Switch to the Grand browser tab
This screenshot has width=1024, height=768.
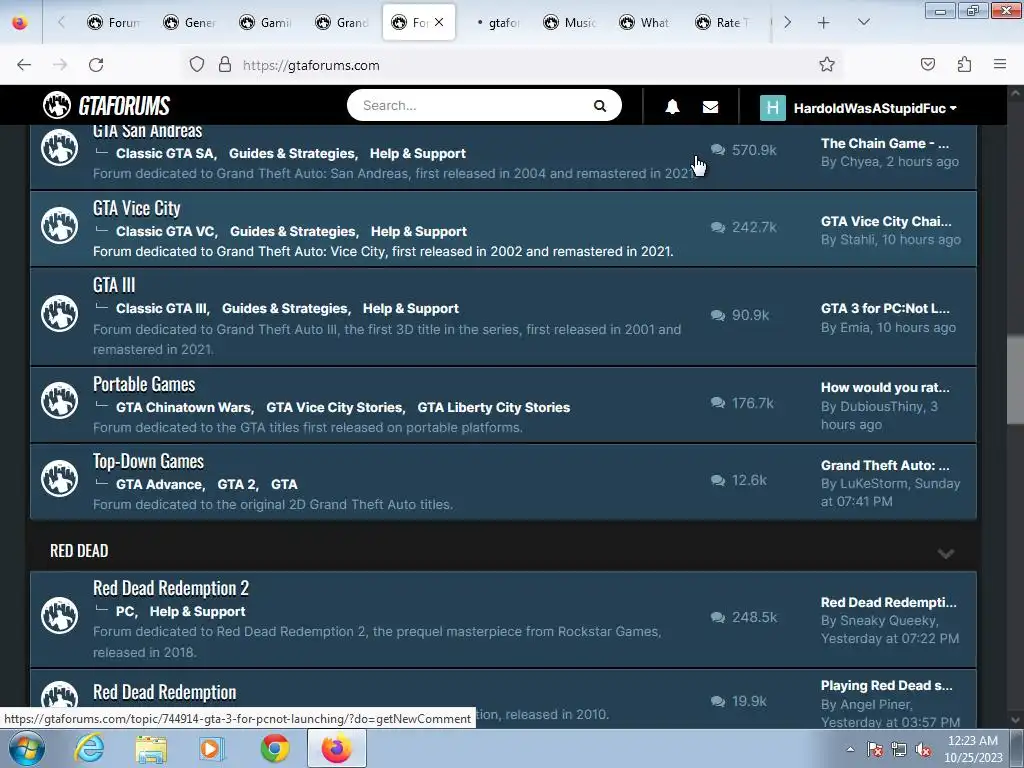coord(342,22)
